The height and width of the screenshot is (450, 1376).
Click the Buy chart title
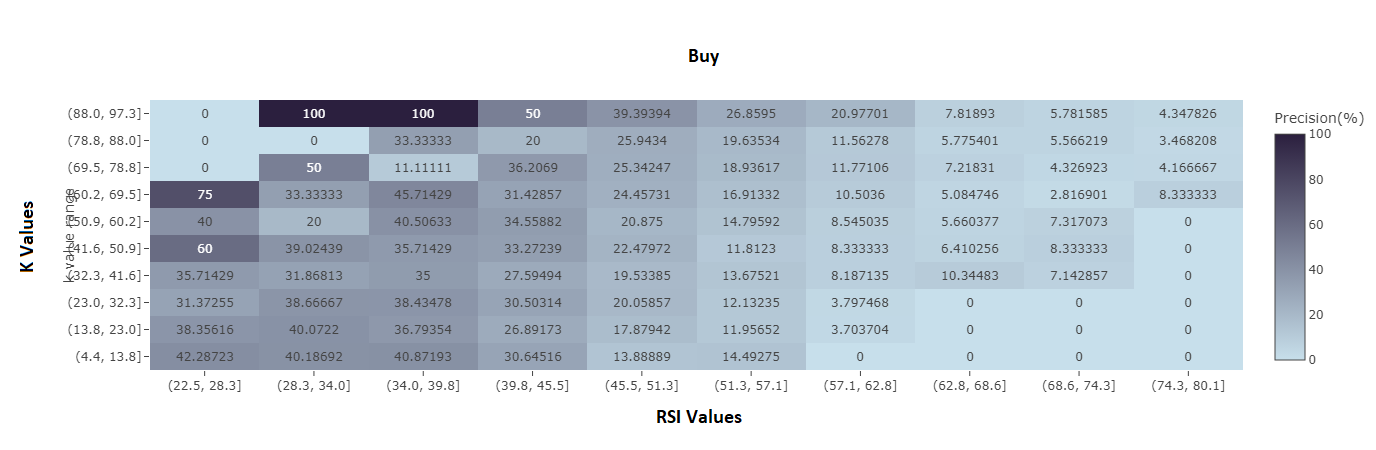[703, 56]
